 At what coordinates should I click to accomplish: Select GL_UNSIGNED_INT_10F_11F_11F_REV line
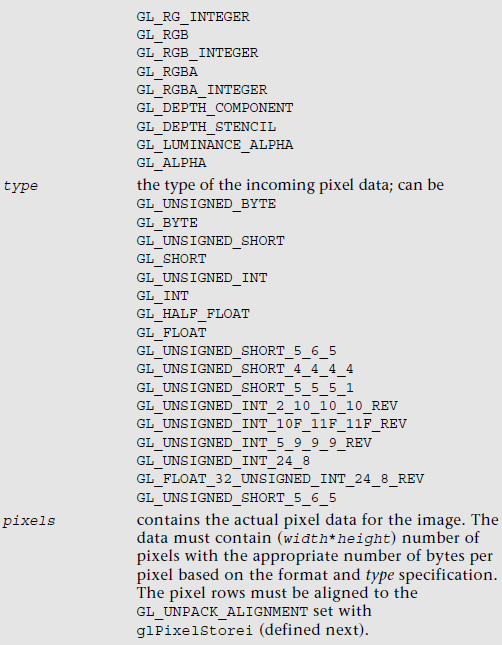[x=272, y=424]
